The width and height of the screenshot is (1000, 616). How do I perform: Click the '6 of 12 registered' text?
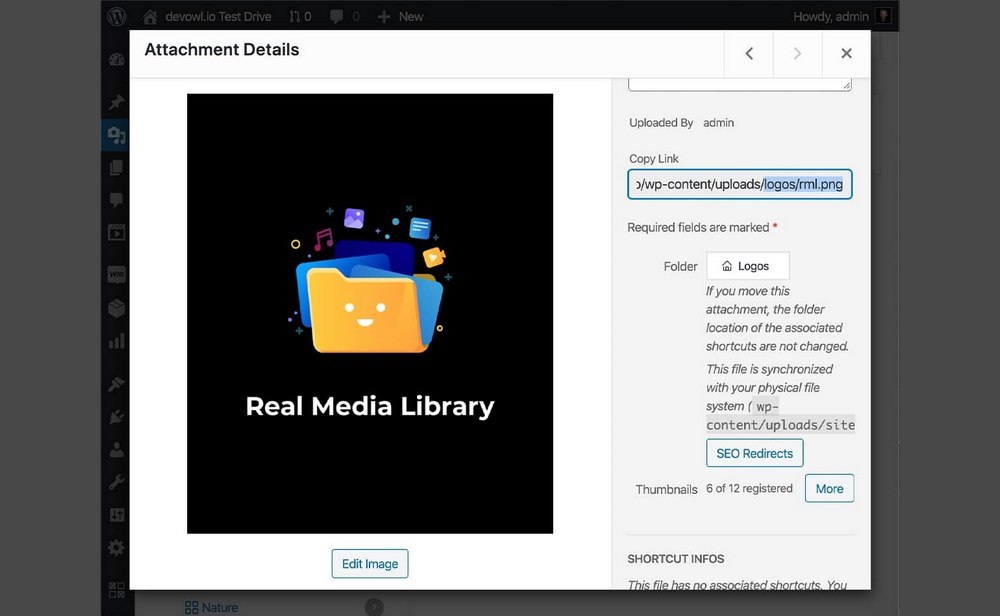click(x=749, y=488)
